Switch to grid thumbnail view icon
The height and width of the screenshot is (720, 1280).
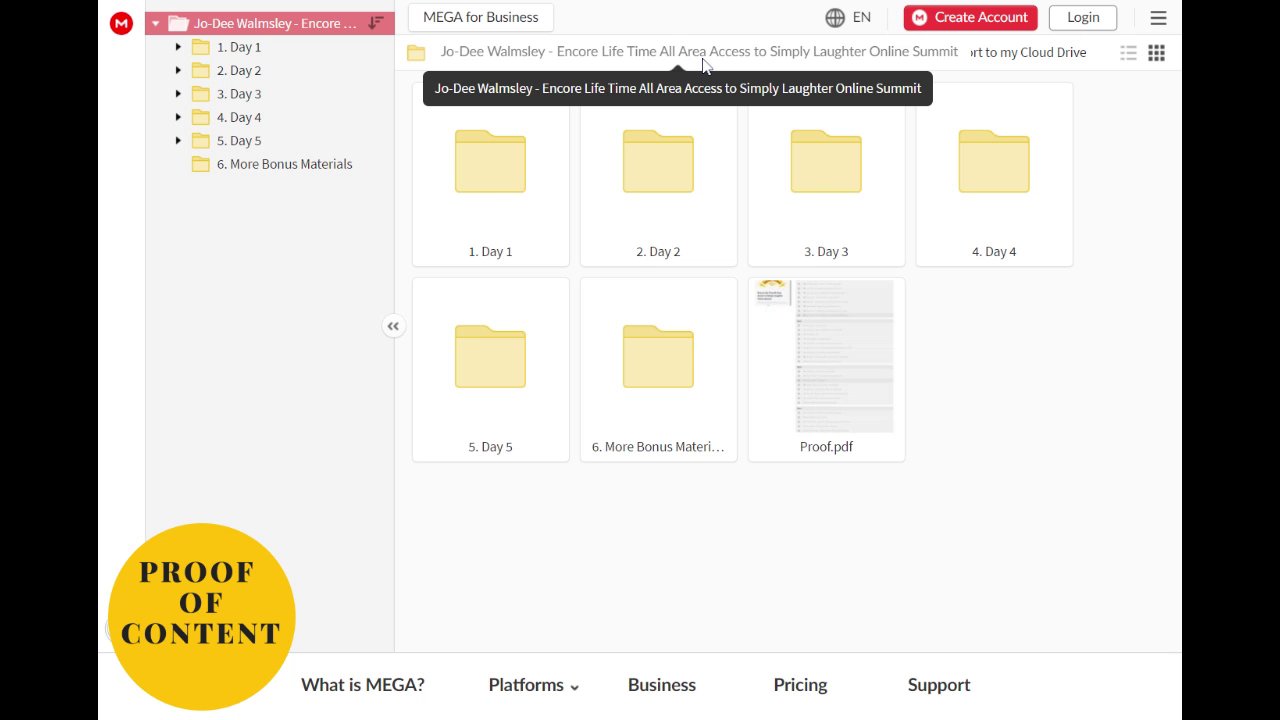point(1156,53)
